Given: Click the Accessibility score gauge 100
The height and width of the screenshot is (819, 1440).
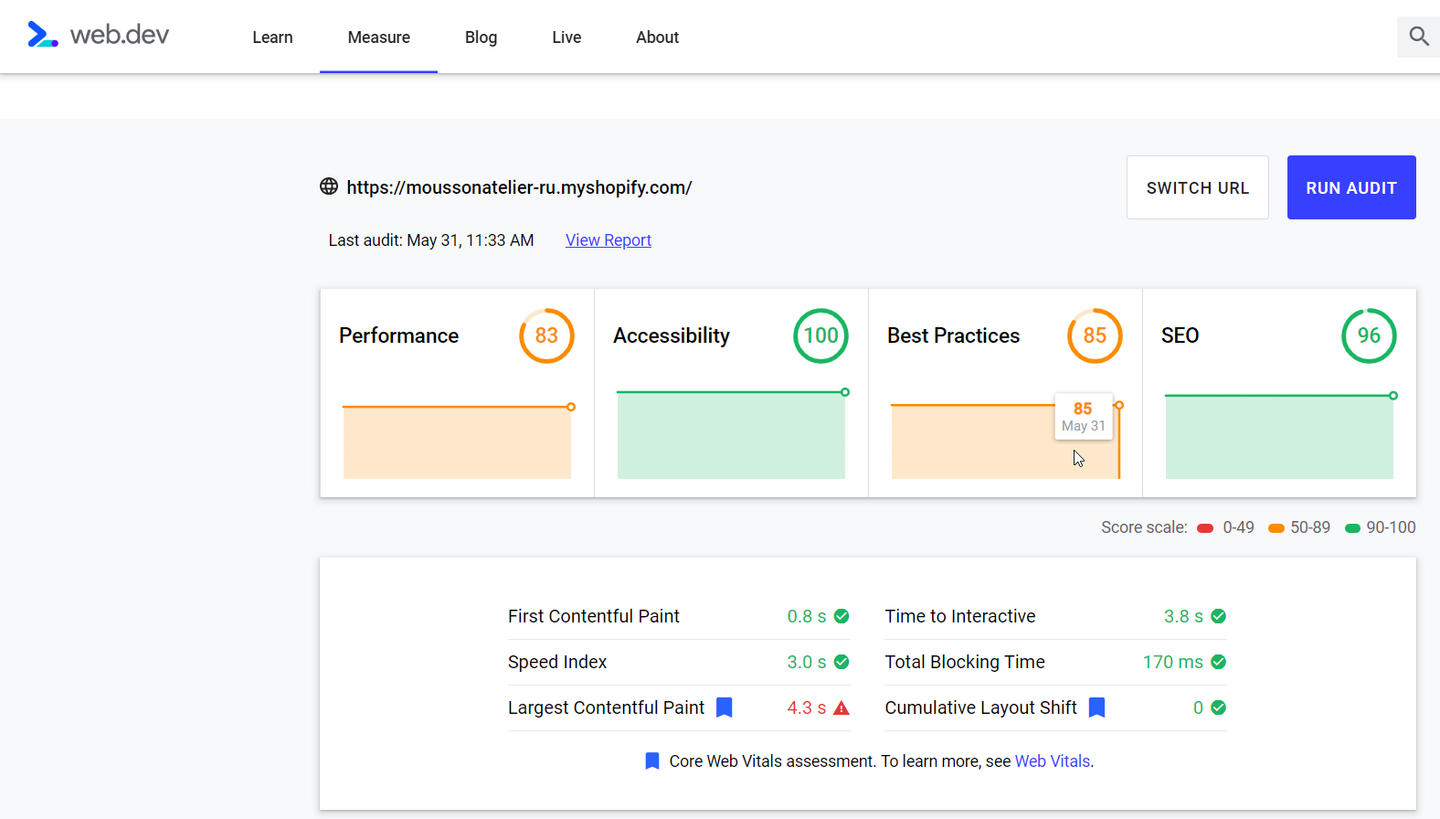Looking at the screenshot, I should pyautogui.click(x=821, y=336).
